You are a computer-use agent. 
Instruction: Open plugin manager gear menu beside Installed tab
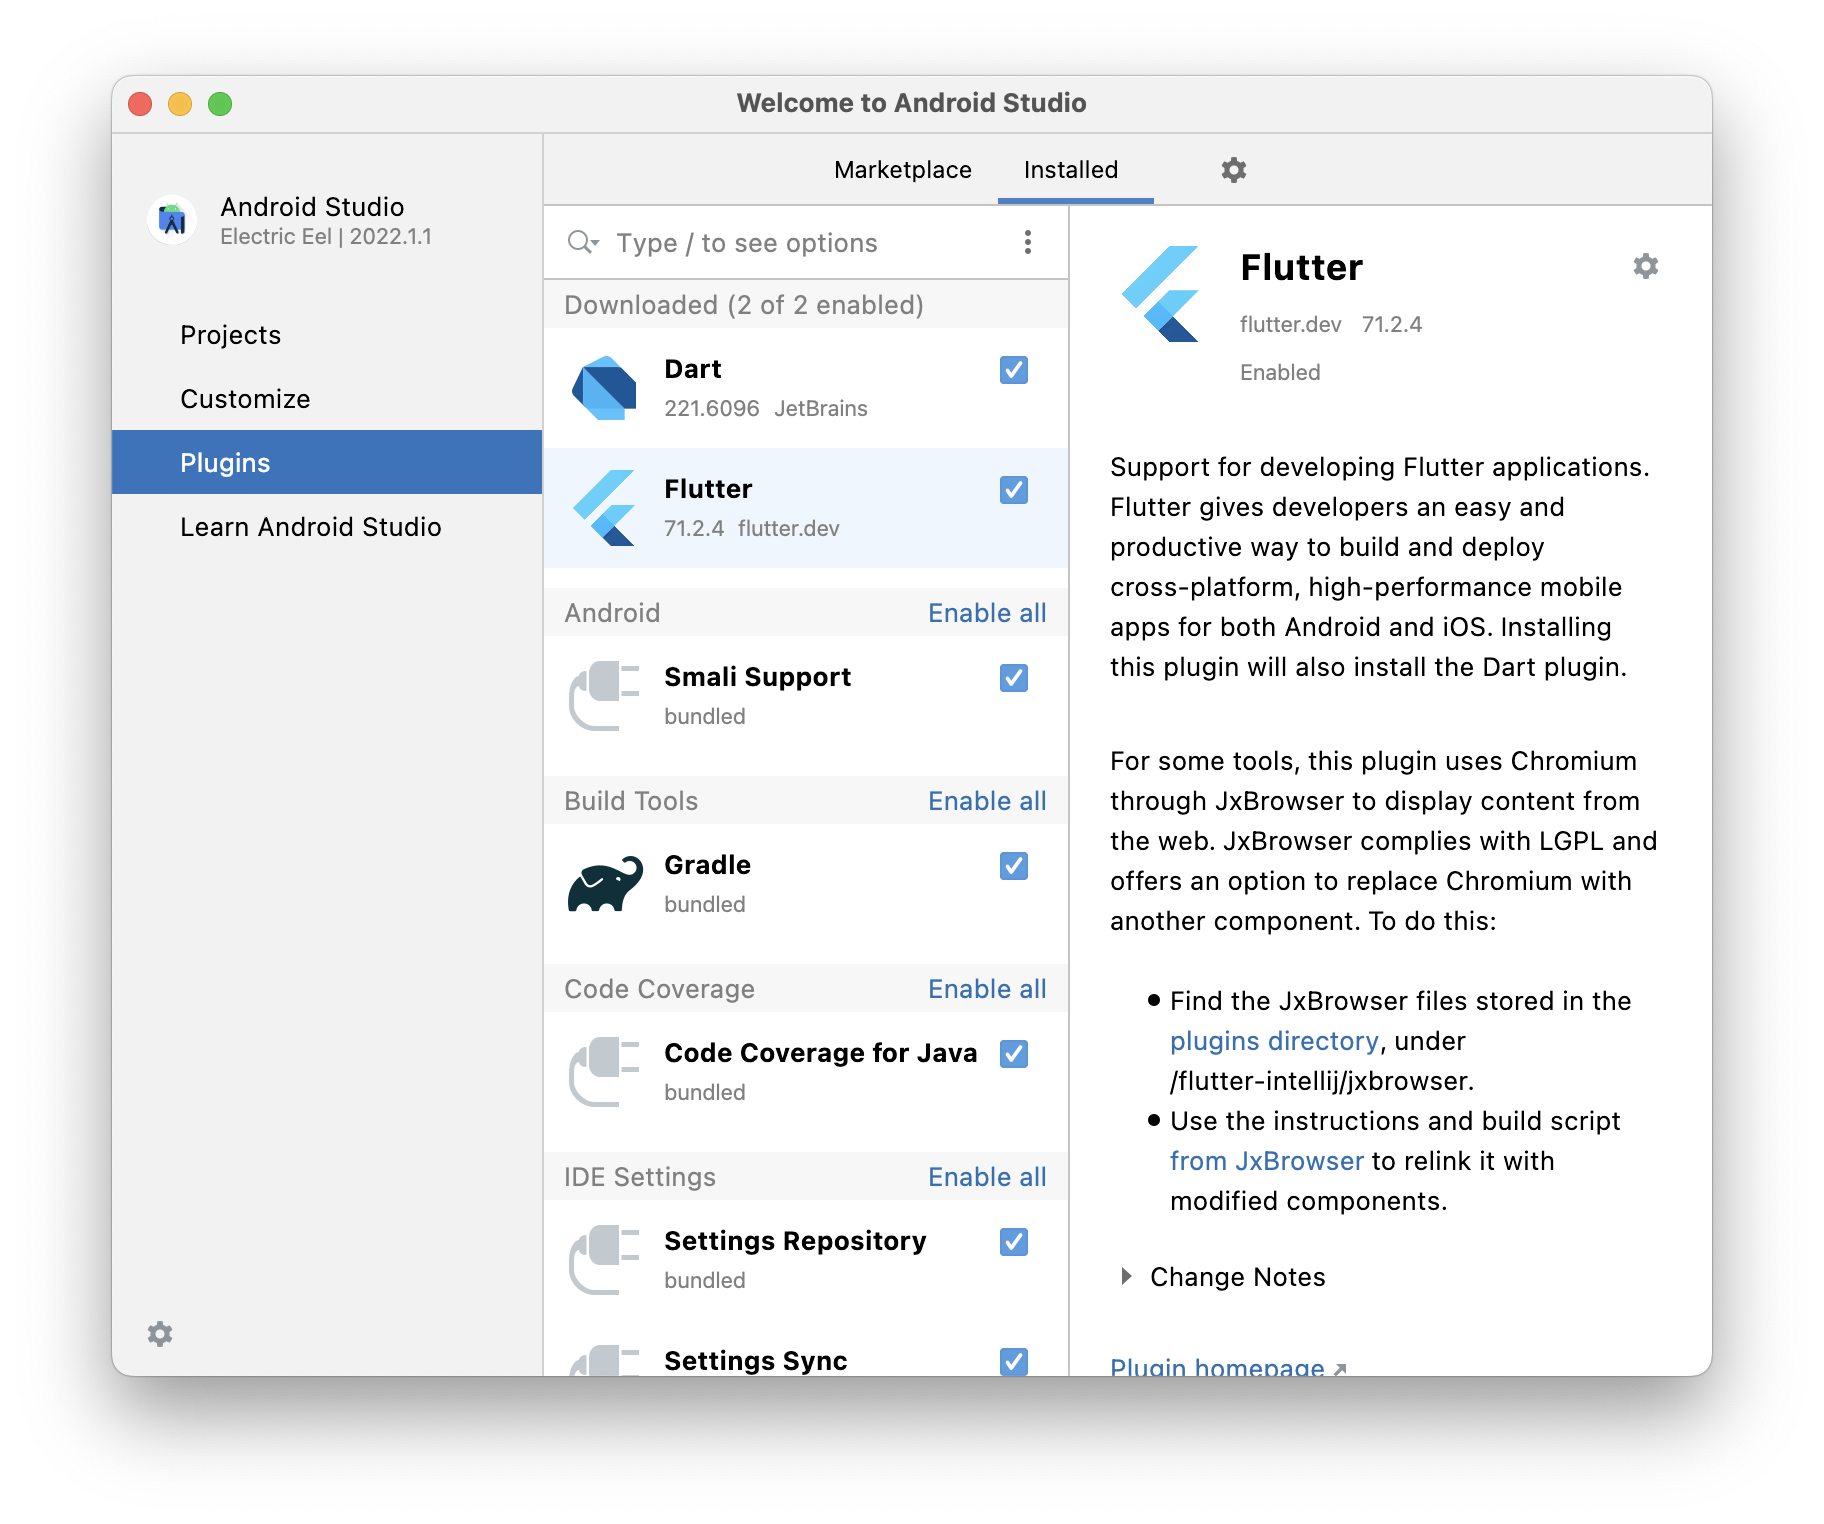pyautogui.click(x=1234, y=170)
